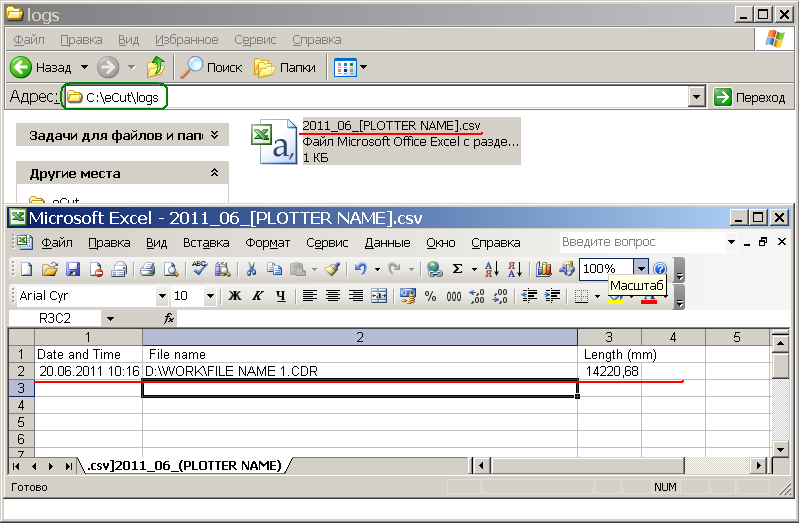The width and height of the screenshot is (799, 523).
Task: Open font name Arial Cyr dropdown
Action: point(162,296)
